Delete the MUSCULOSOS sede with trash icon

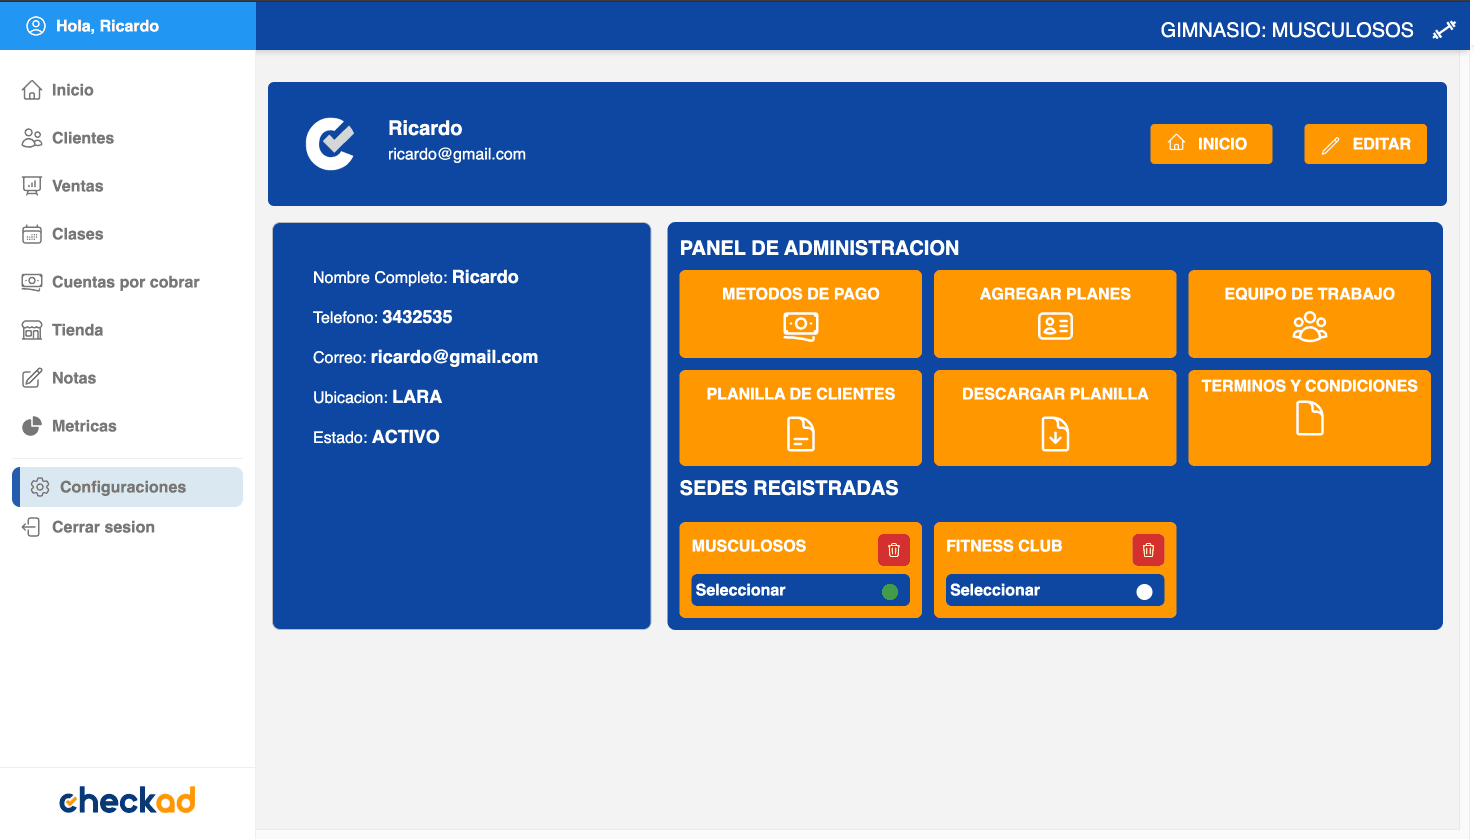click(893, 550)
